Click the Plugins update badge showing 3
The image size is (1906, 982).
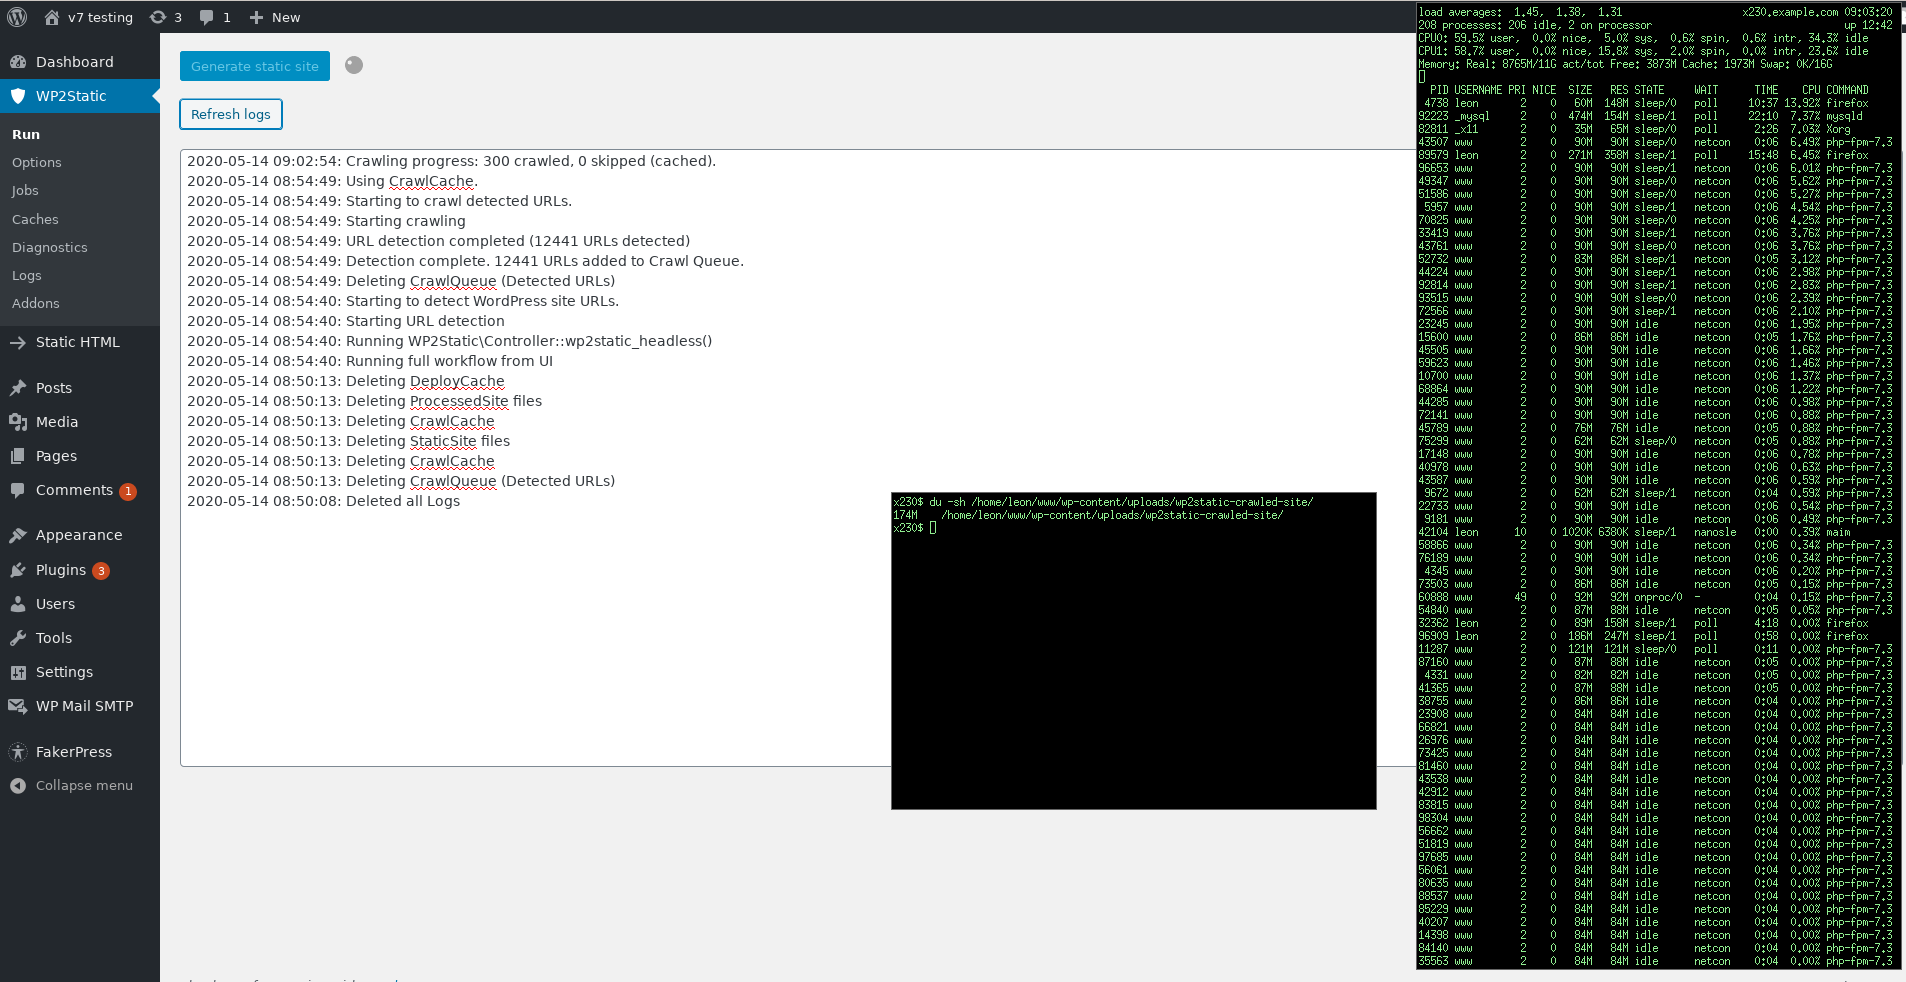click(101, 571)
